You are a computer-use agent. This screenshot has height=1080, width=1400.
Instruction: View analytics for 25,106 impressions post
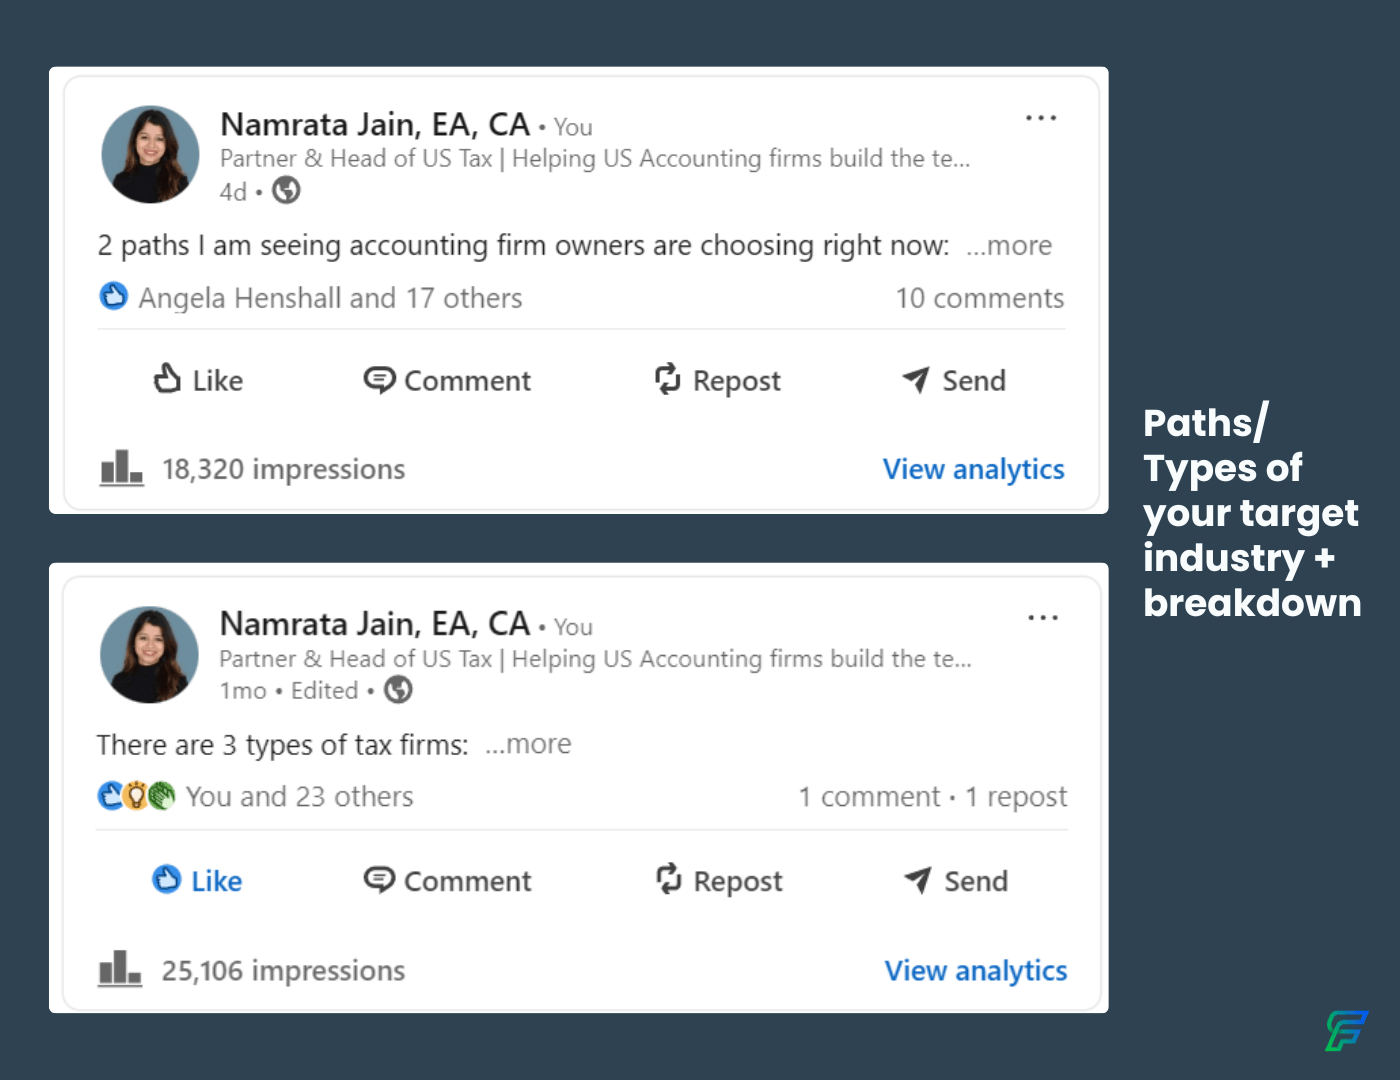(x=976, y=970)
